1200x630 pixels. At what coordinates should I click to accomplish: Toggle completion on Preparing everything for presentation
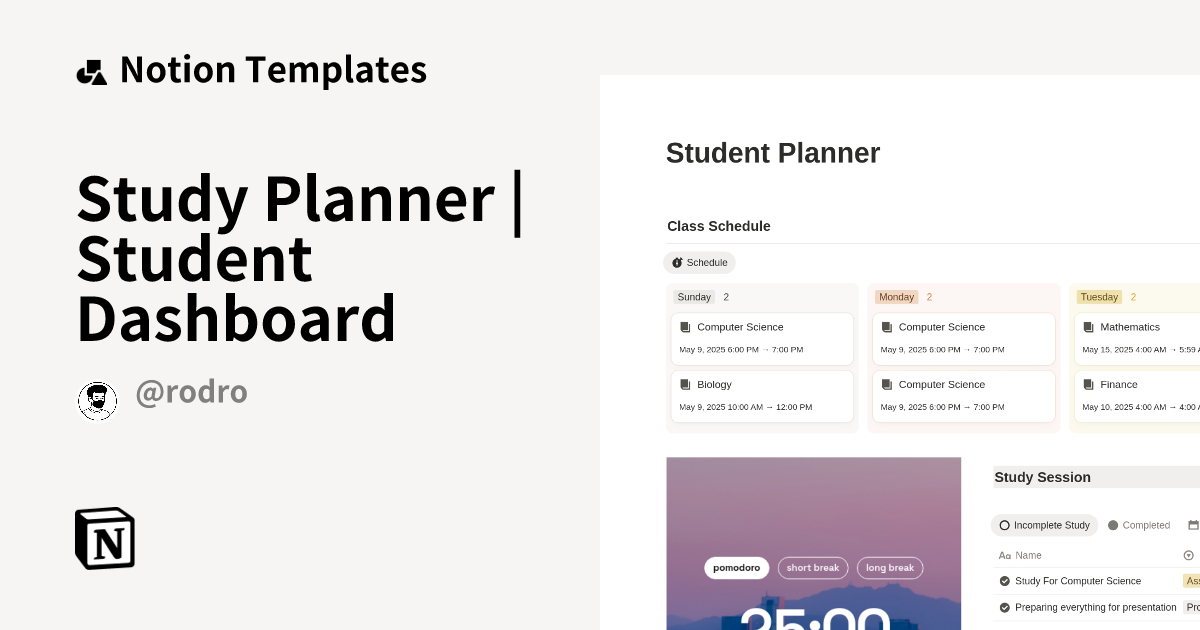pos(1004,607)
